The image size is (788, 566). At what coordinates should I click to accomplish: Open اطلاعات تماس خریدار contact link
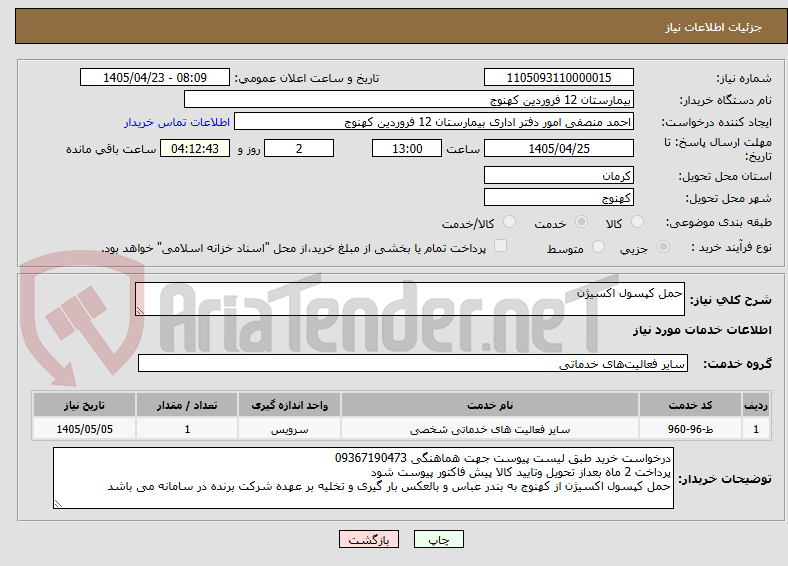pos(177,122)
